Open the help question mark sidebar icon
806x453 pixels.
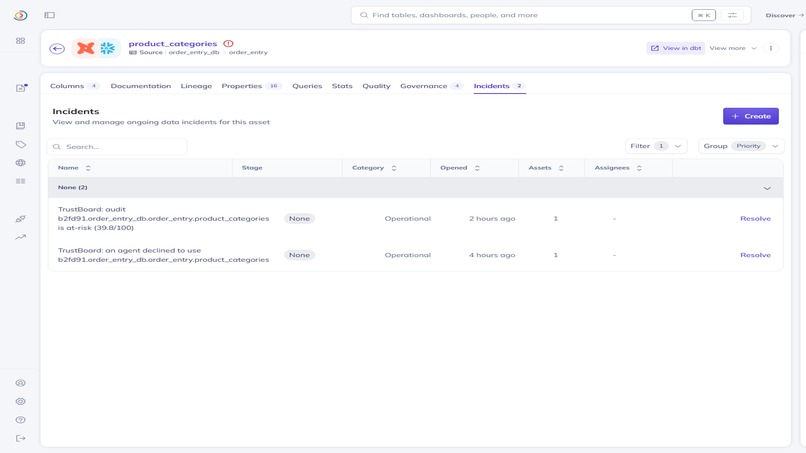pos(21,420)
